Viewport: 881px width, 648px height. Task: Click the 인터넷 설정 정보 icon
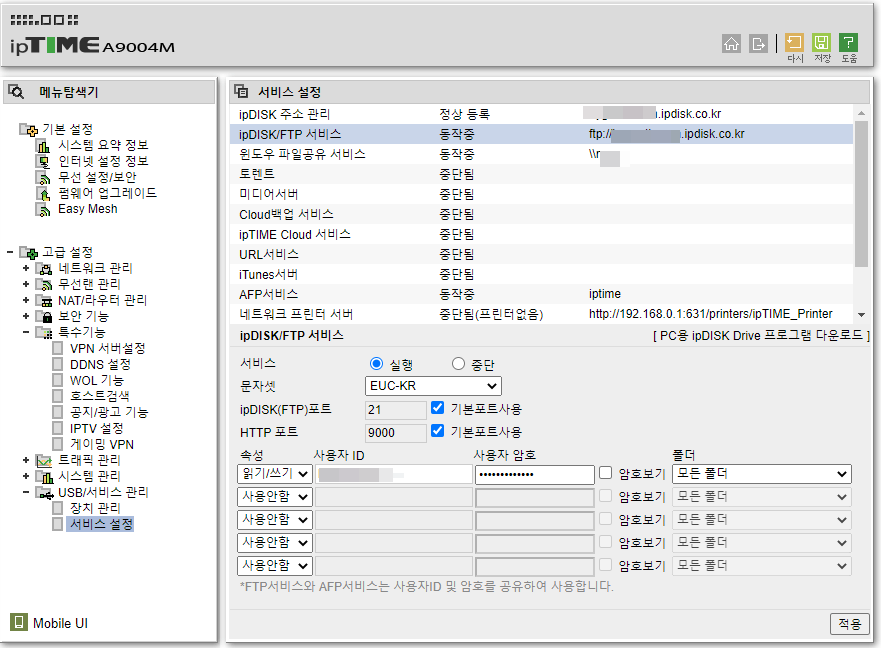(x=43, y=162)
